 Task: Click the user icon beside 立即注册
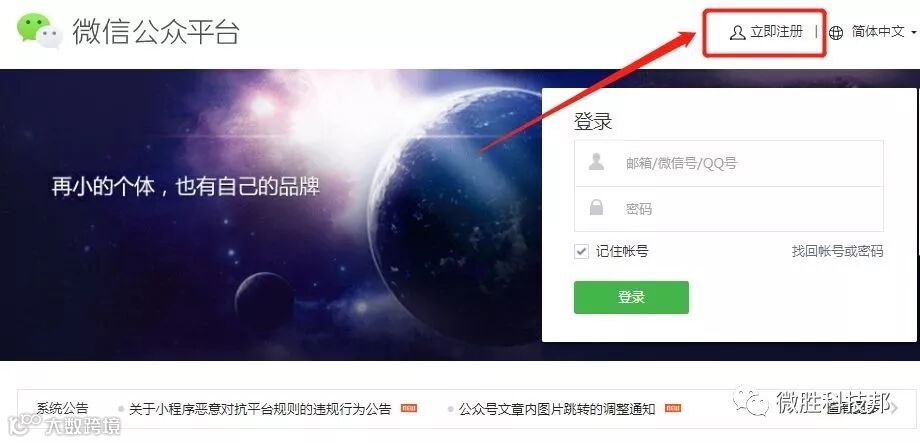pyautogui.click(x=737, y=32)
